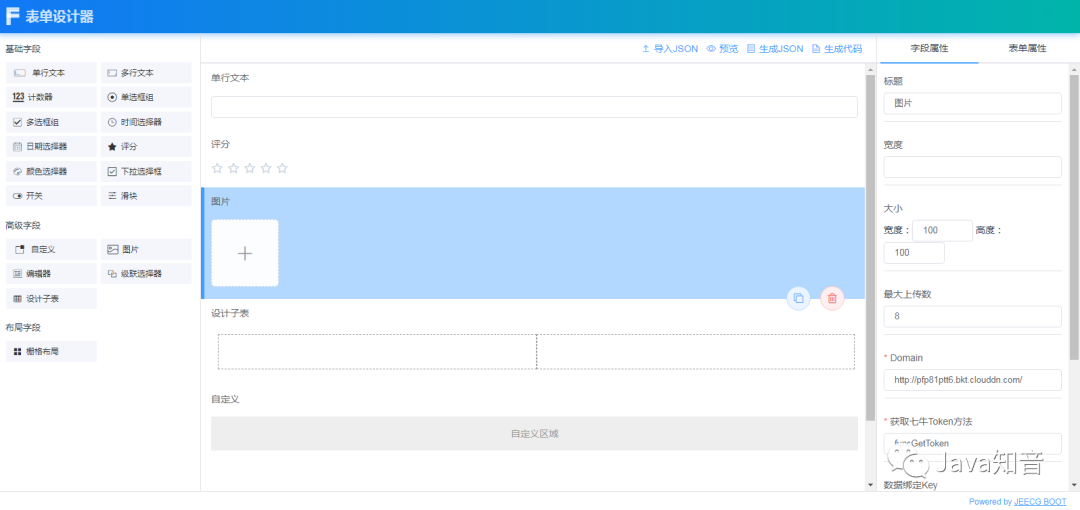This screenshot has width=1080, height=510.
Task: Click the 高度 100 input
Action: tap(914, 252)
